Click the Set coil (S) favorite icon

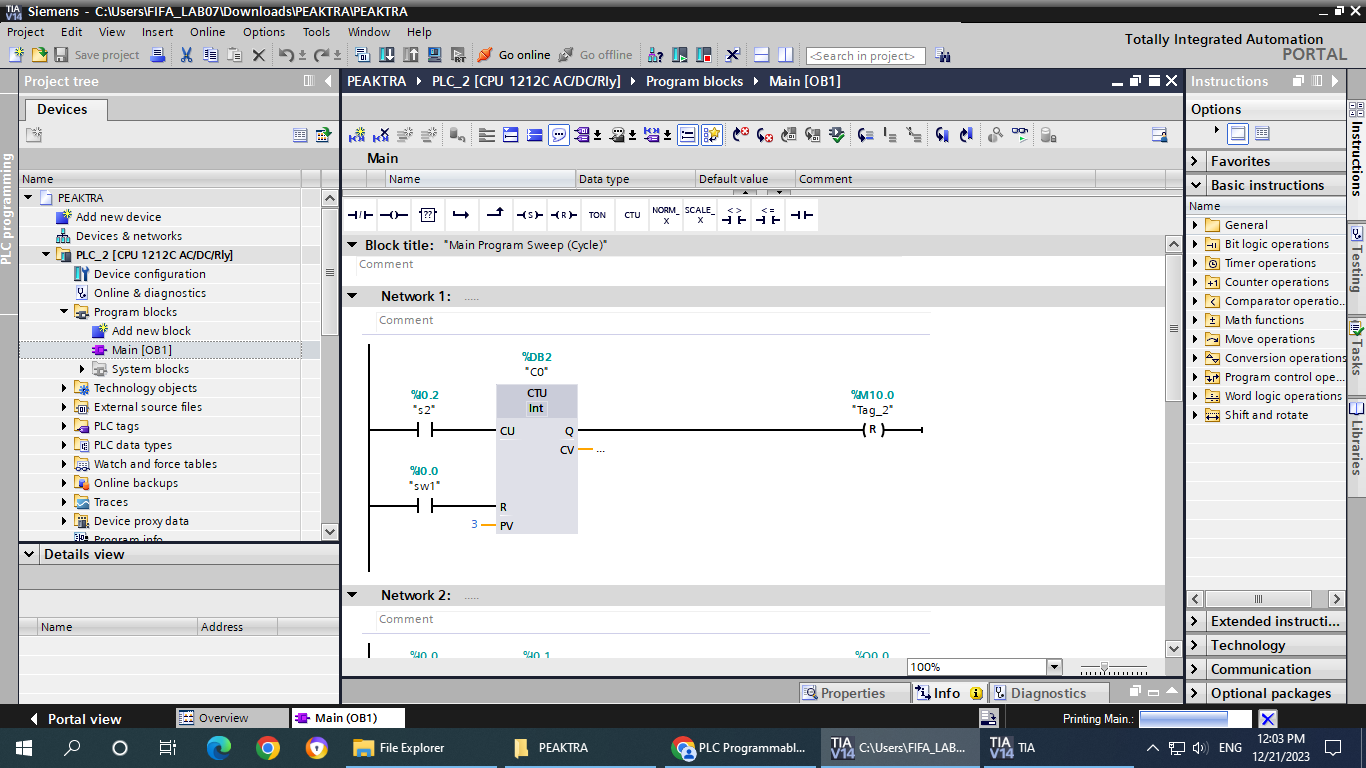coord(529,215)
